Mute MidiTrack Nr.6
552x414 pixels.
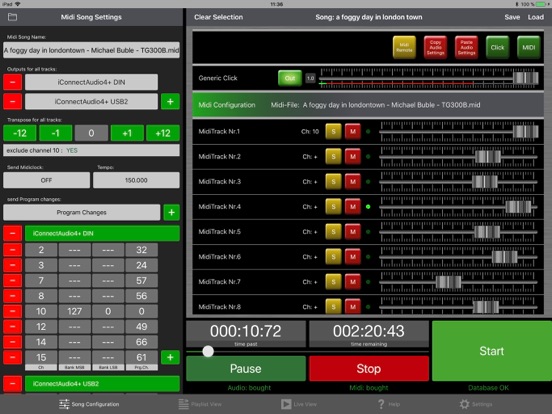[353, 257]
